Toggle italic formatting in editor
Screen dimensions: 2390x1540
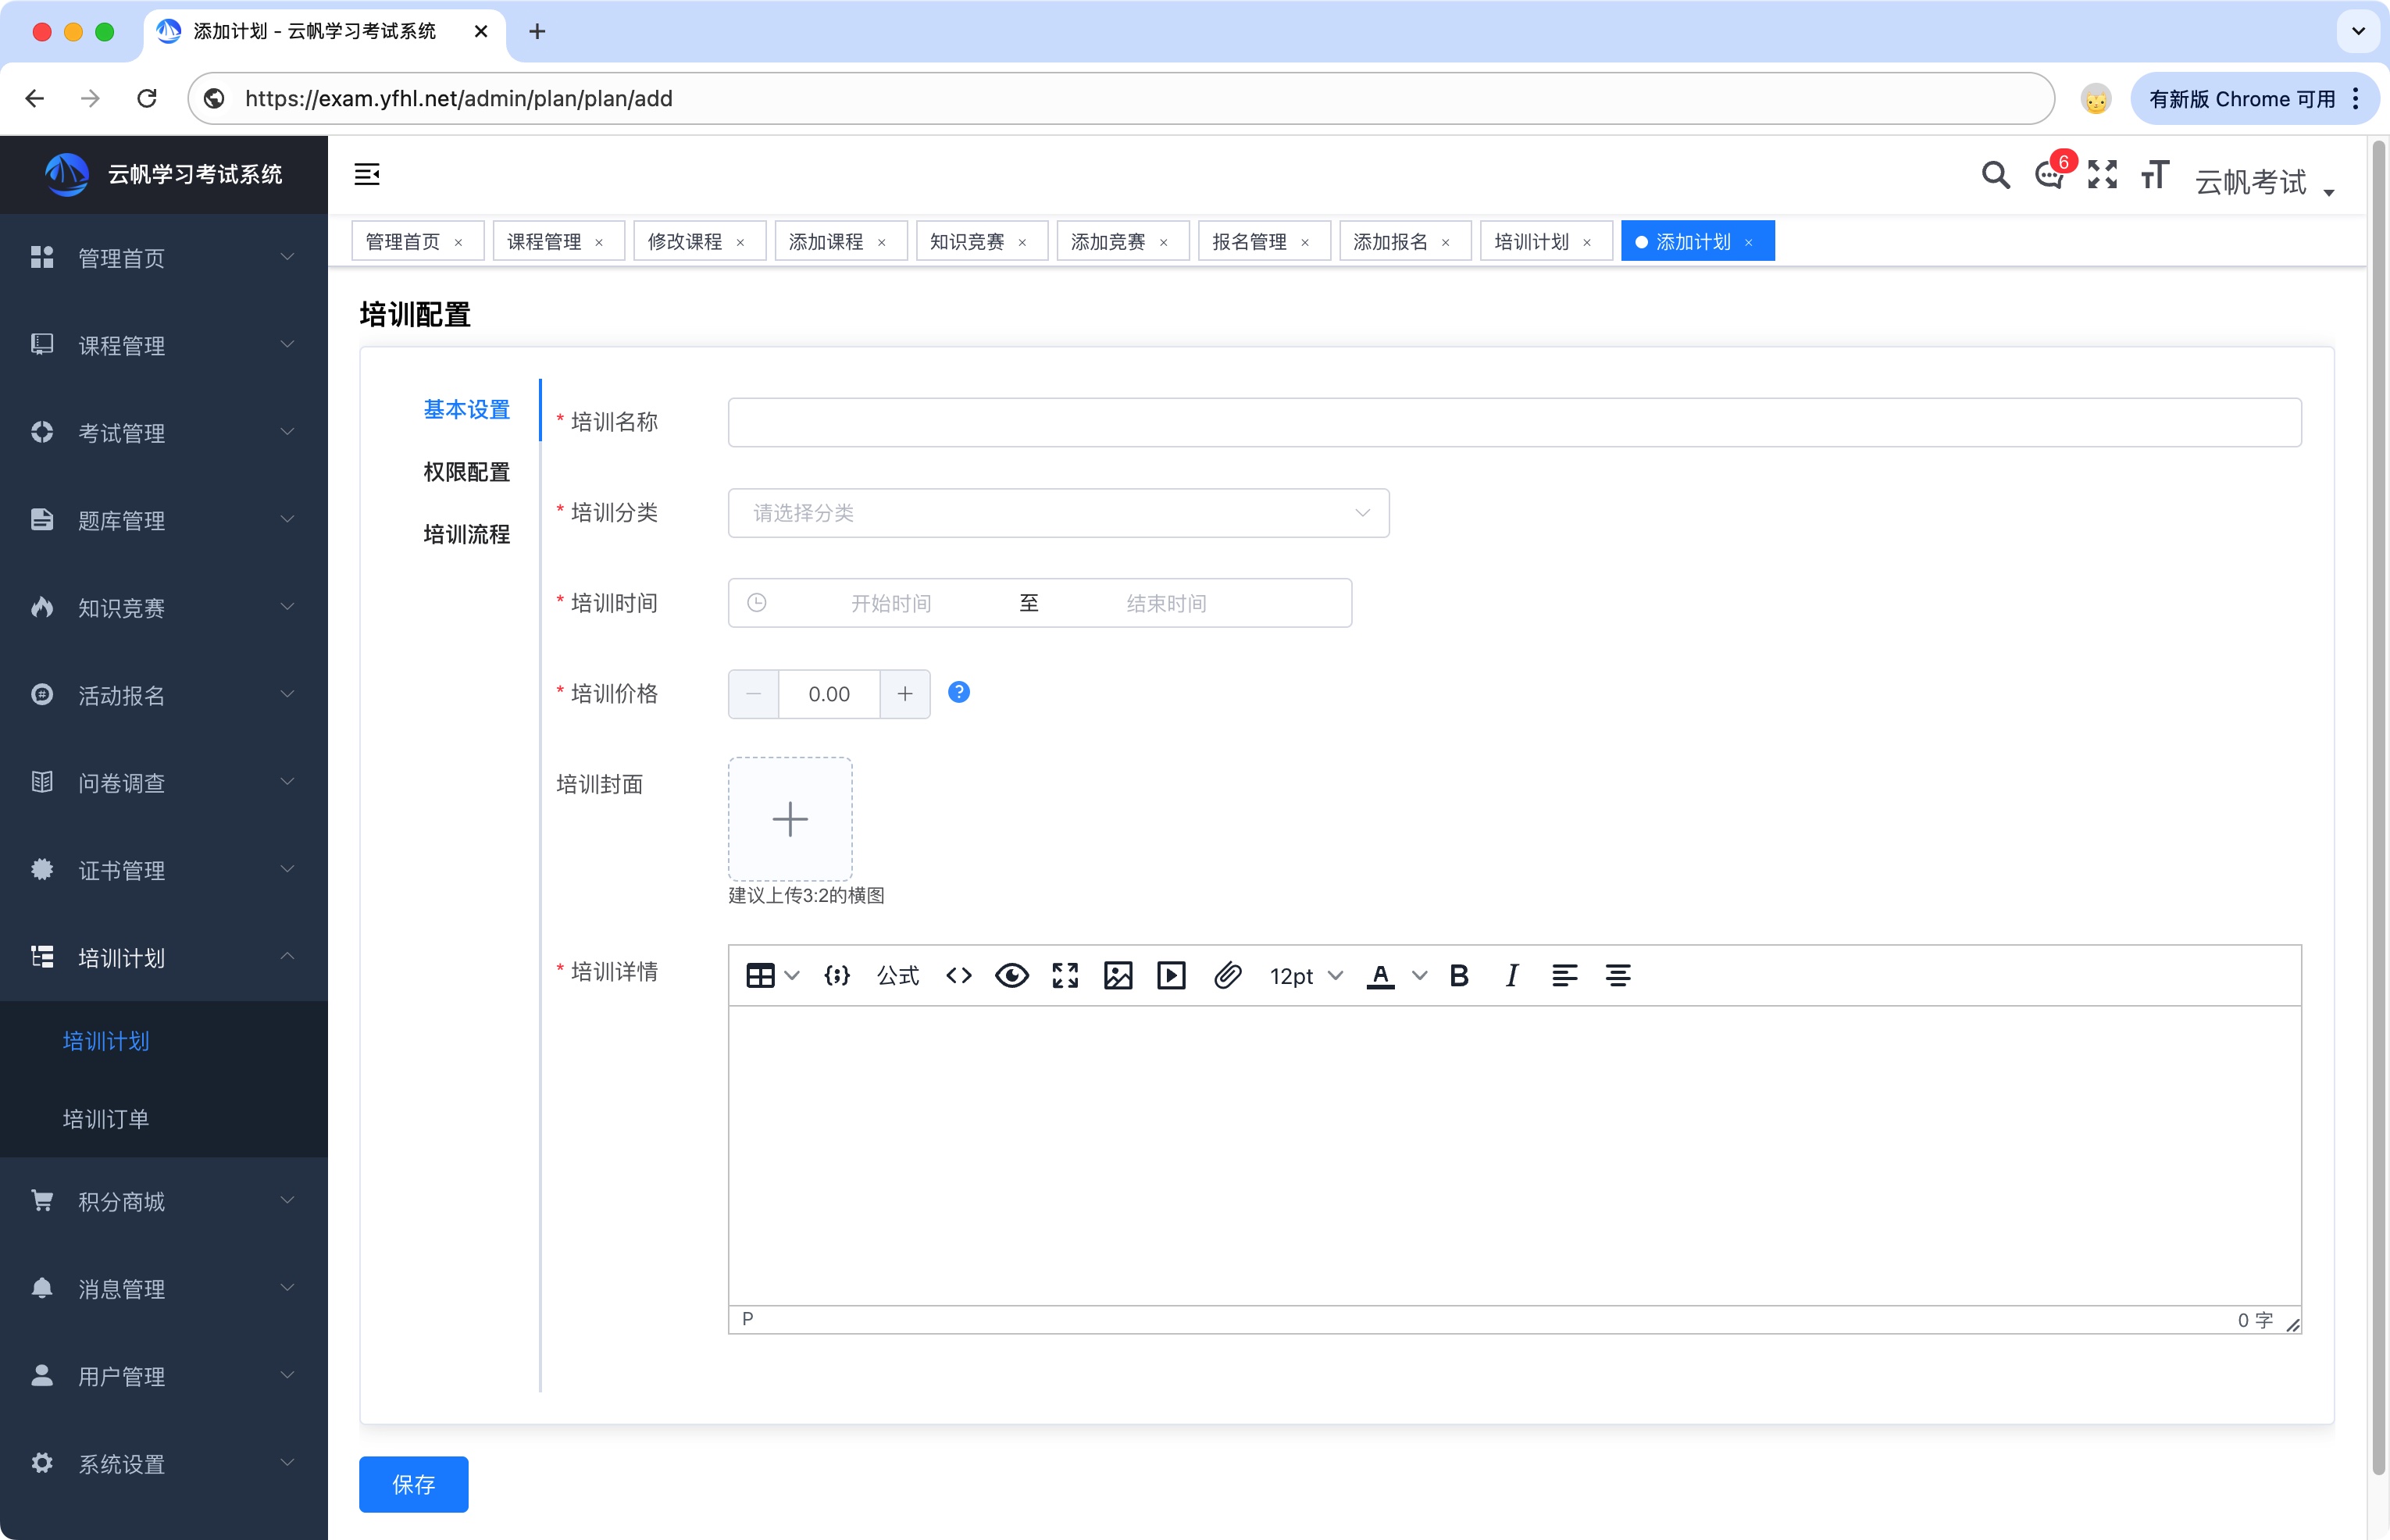pyautogui.click(x=1511, y=975)
